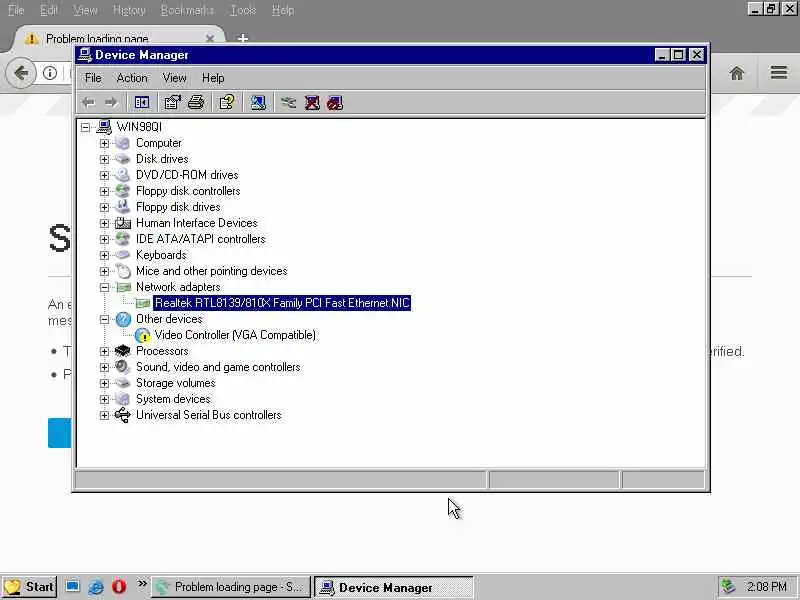800x600 pixels.
Task: Open the browser Bookmarks menu
Action: pos(187,10)
